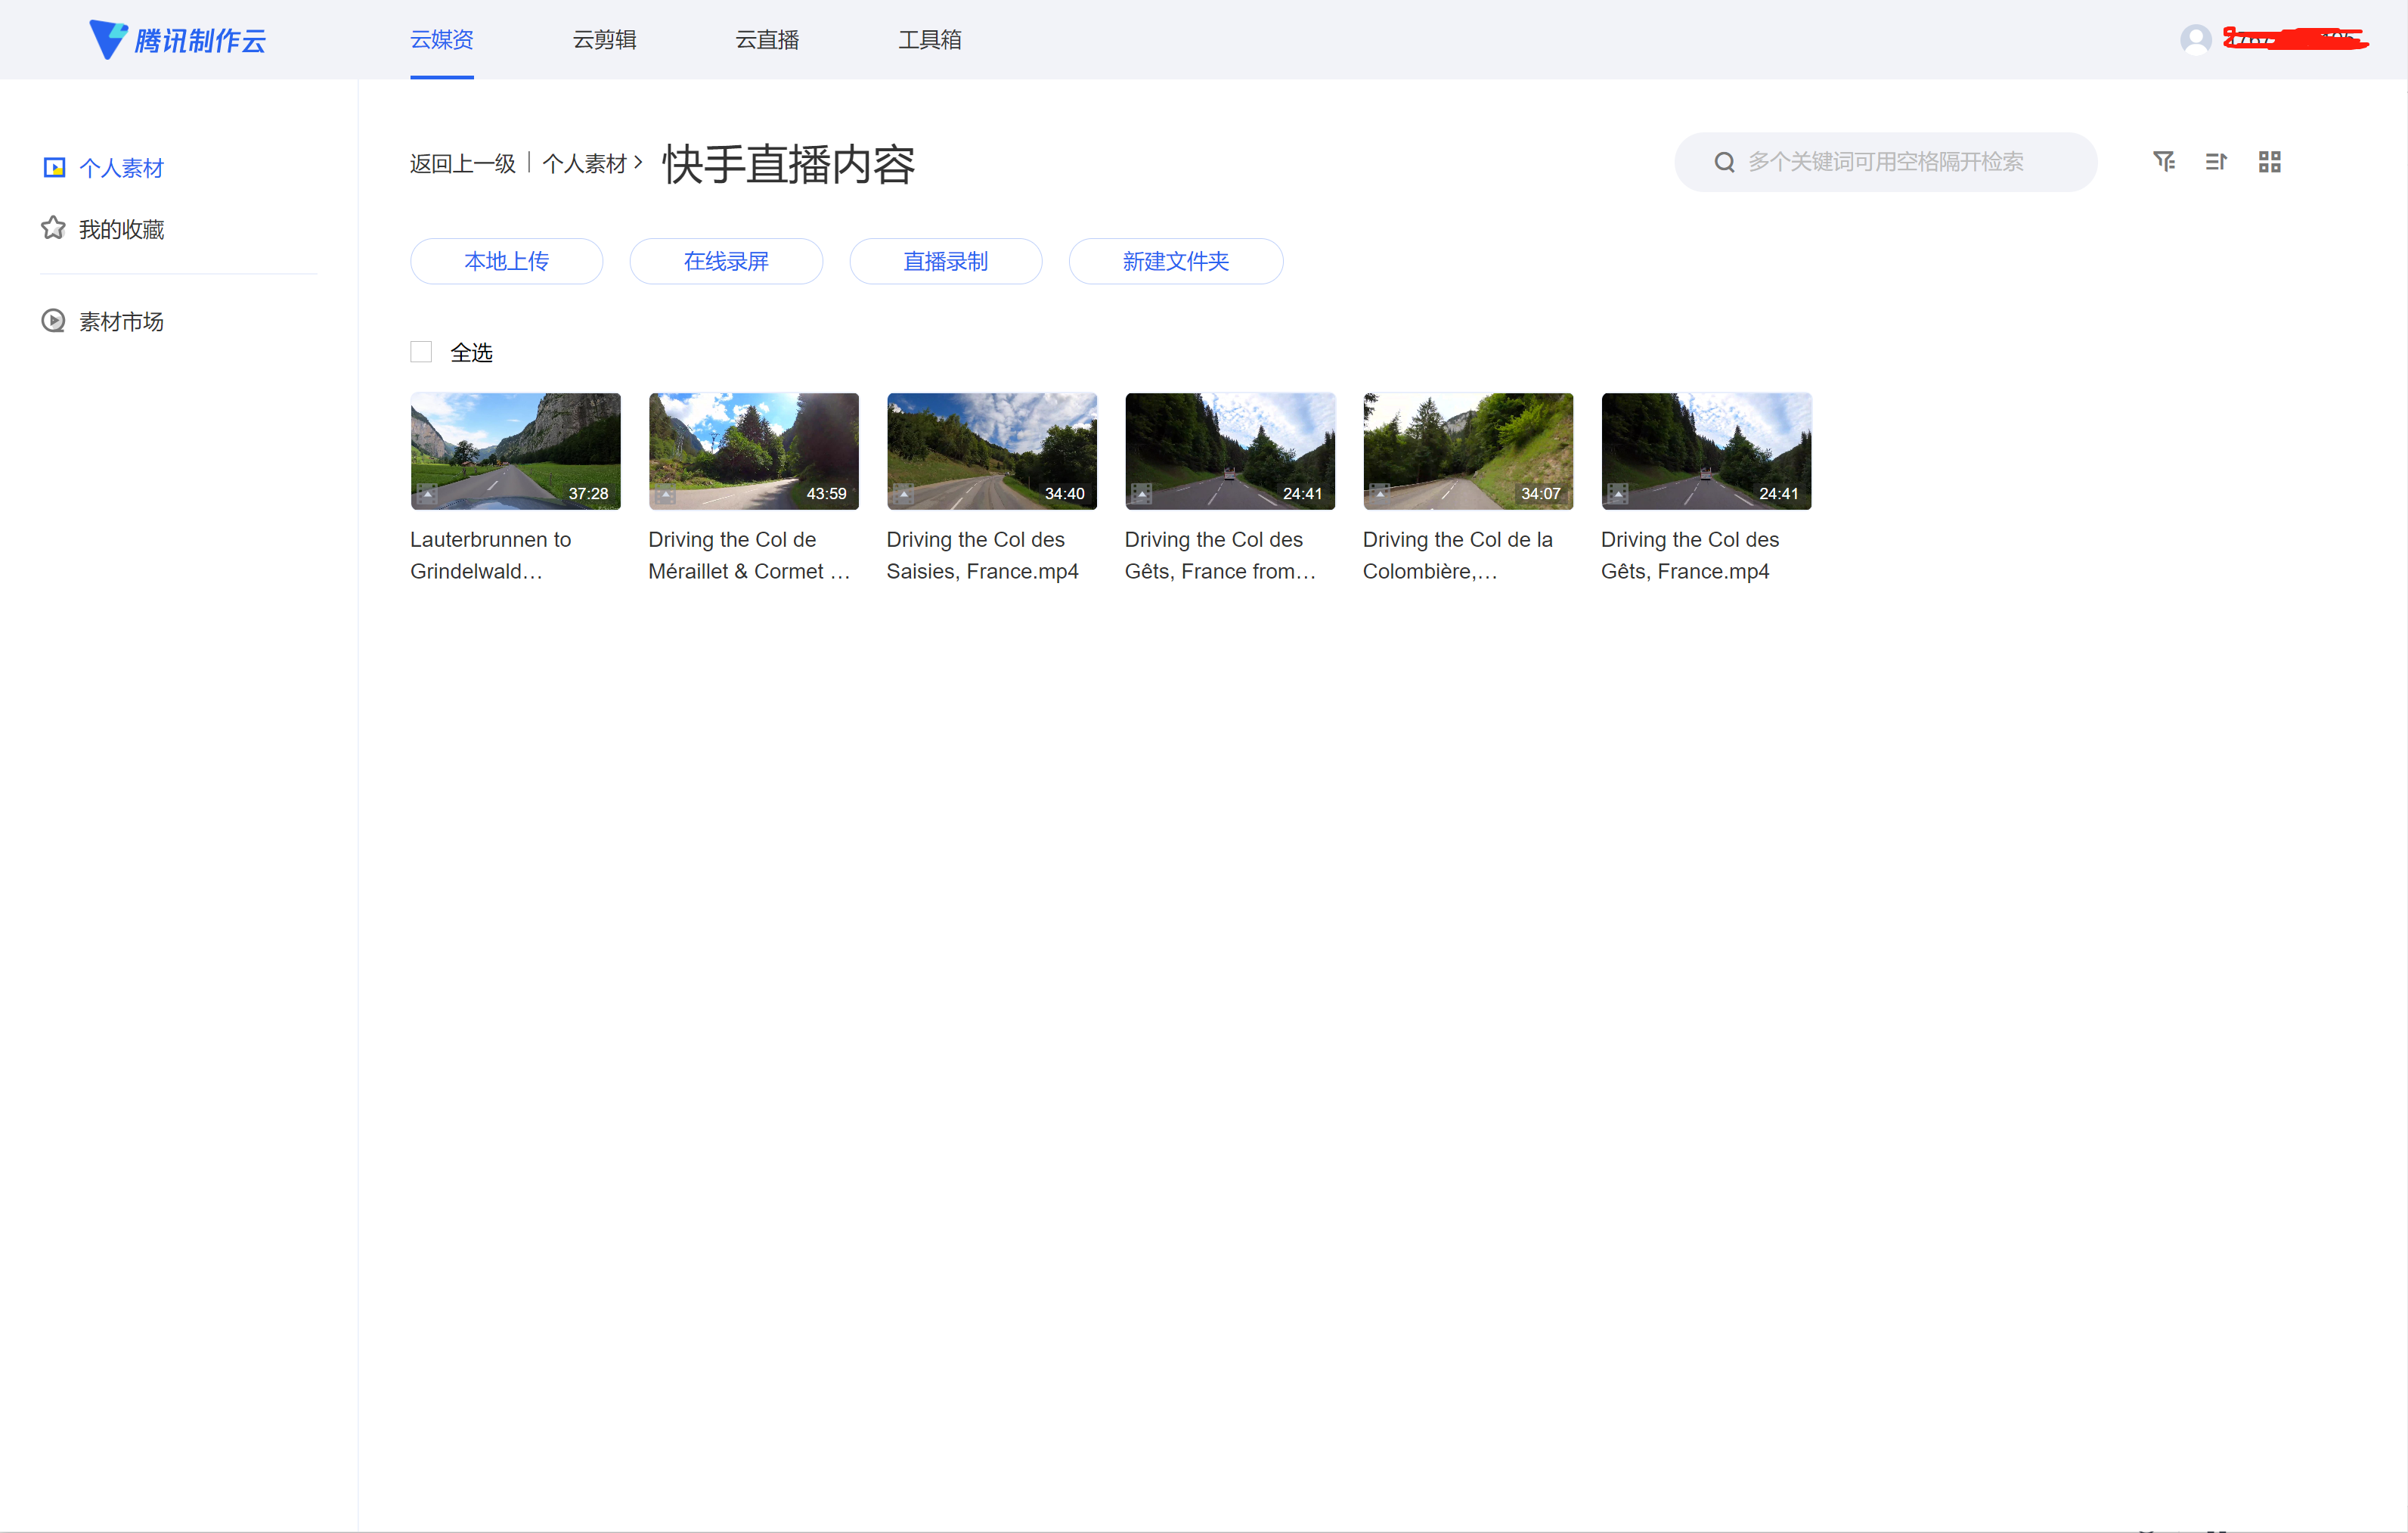Click the search magnifier icon
Screen dimensions: 2408x1533
1724,162
